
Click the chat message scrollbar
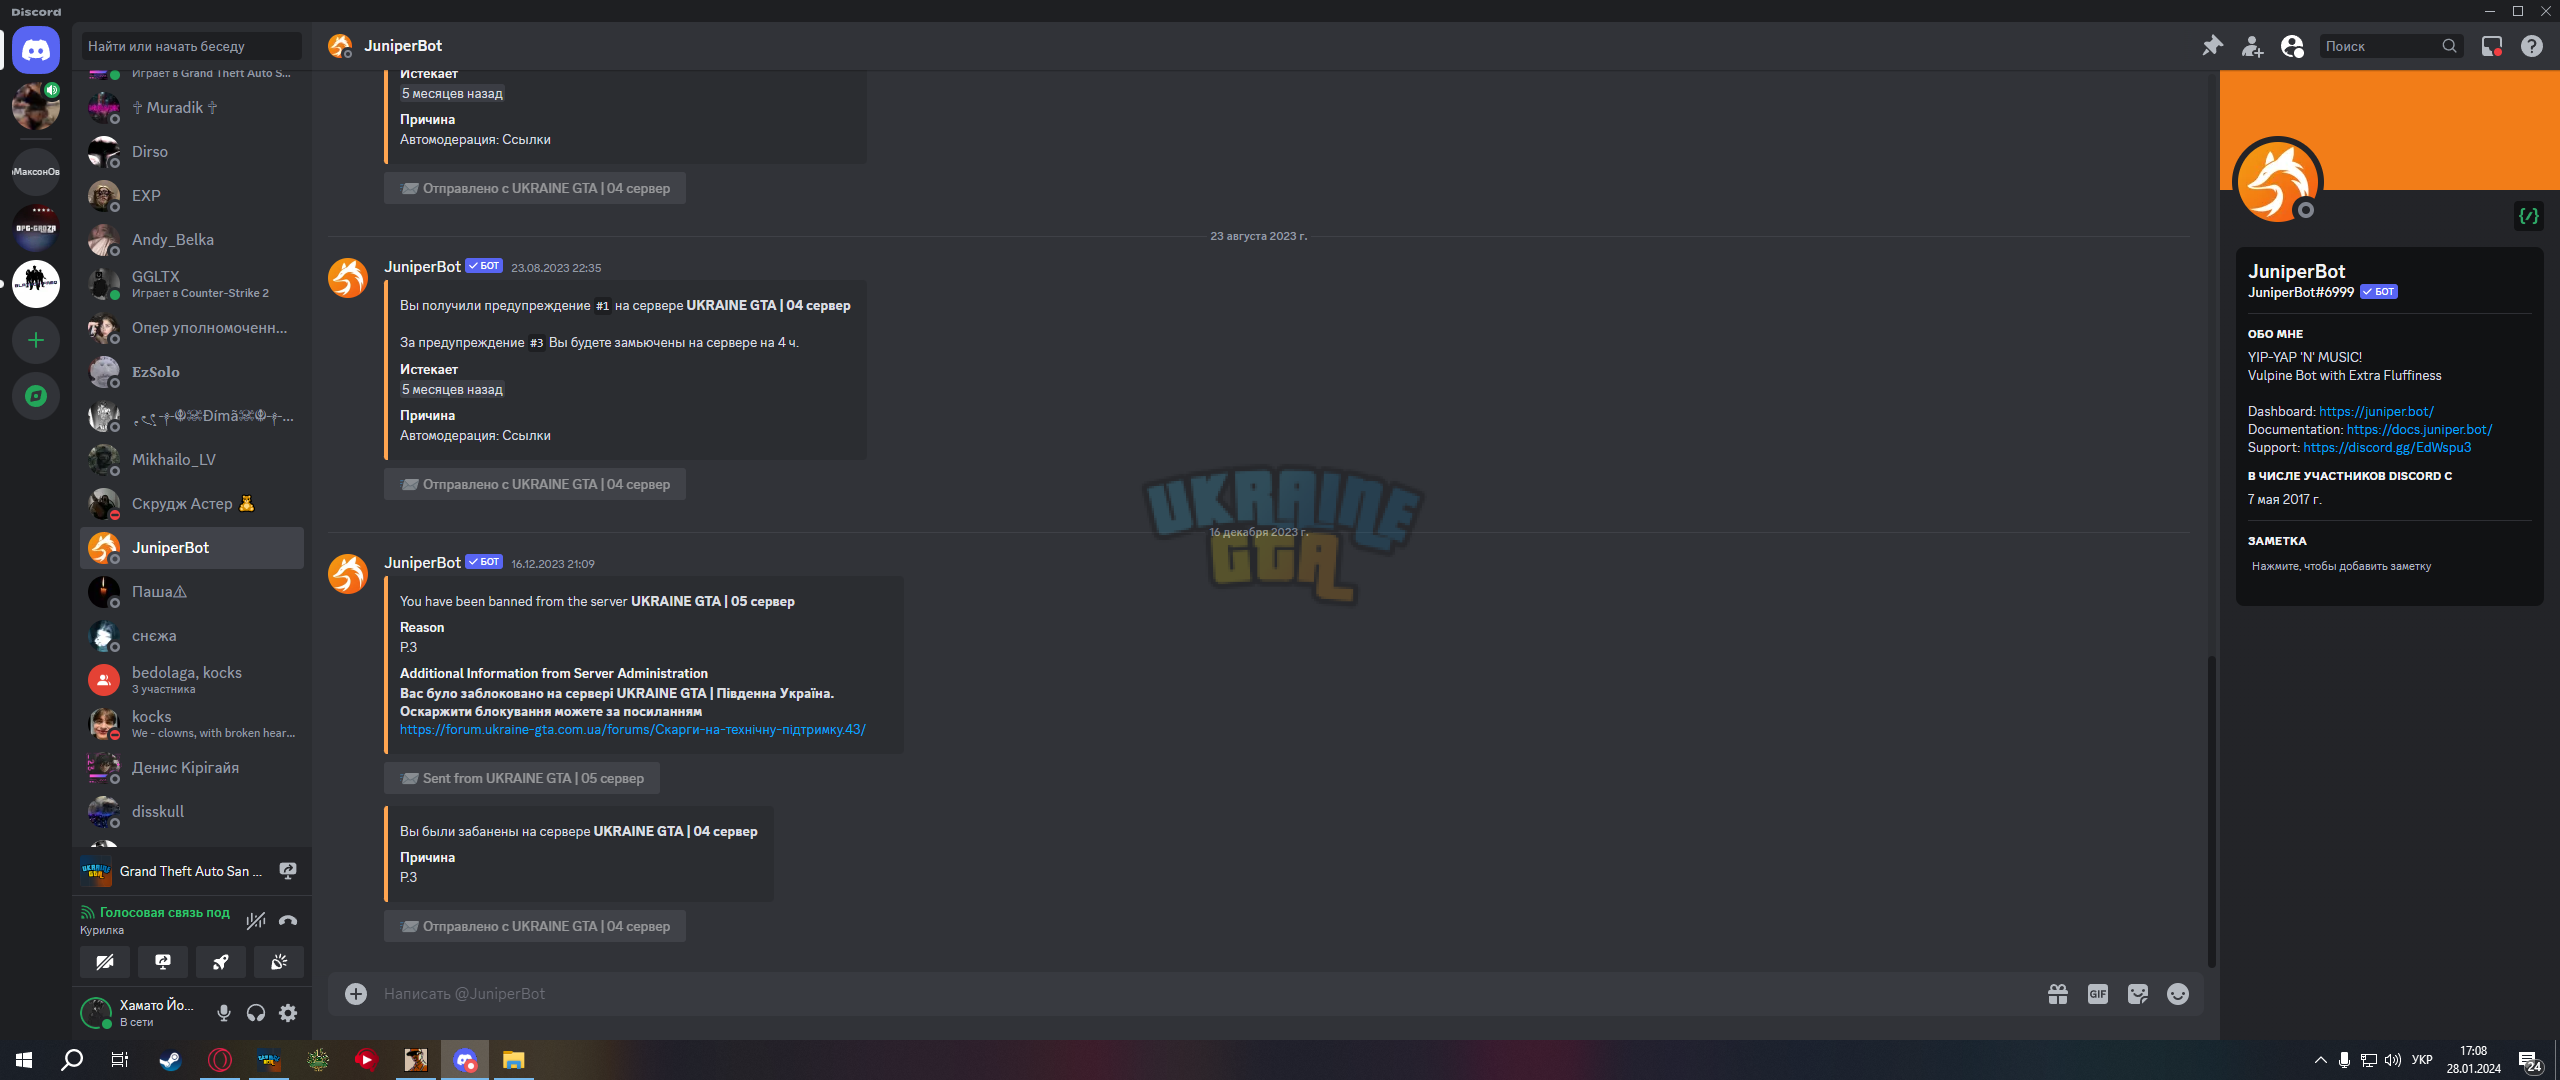click(2211, 810)
